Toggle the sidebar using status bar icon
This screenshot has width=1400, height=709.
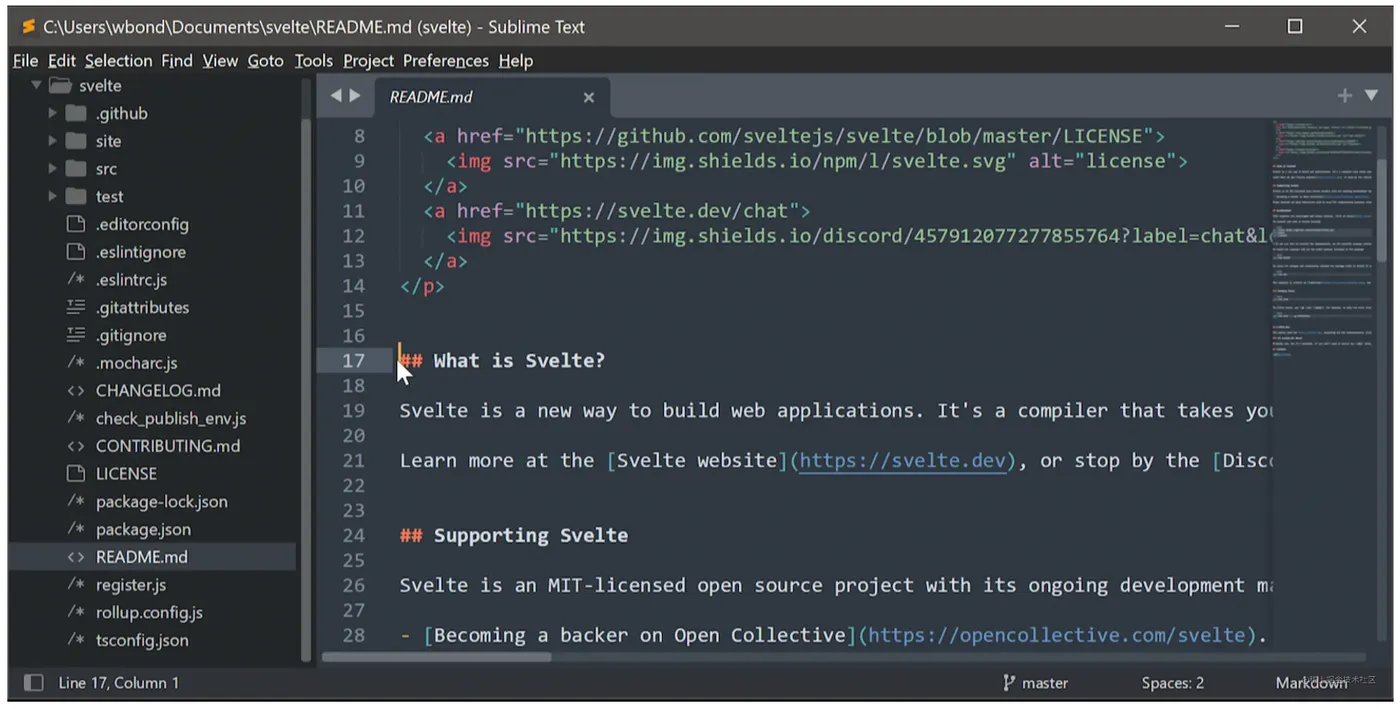(x=33, y=683)
